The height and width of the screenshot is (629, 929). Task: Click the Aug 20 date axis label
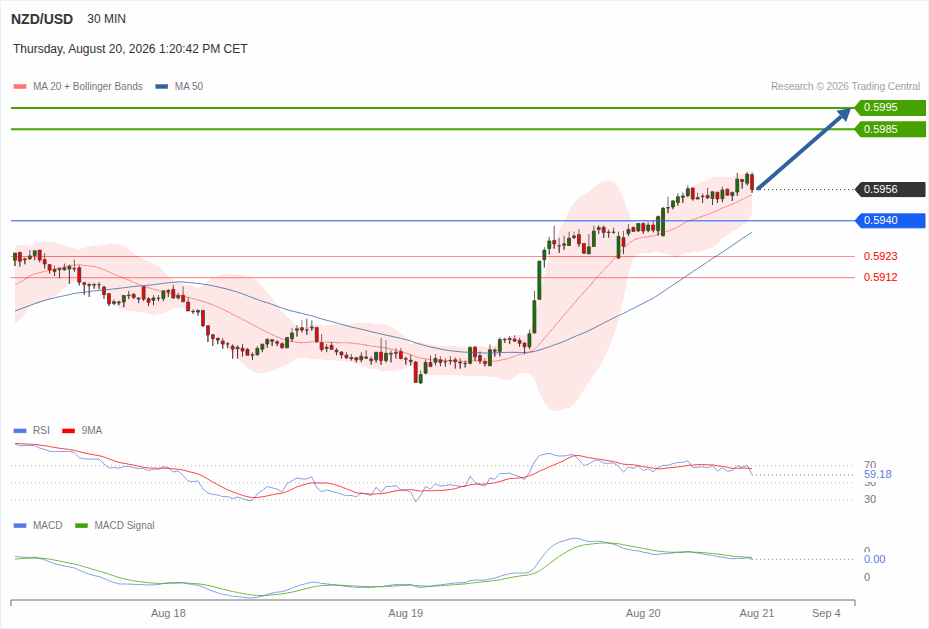click(643, 613)
